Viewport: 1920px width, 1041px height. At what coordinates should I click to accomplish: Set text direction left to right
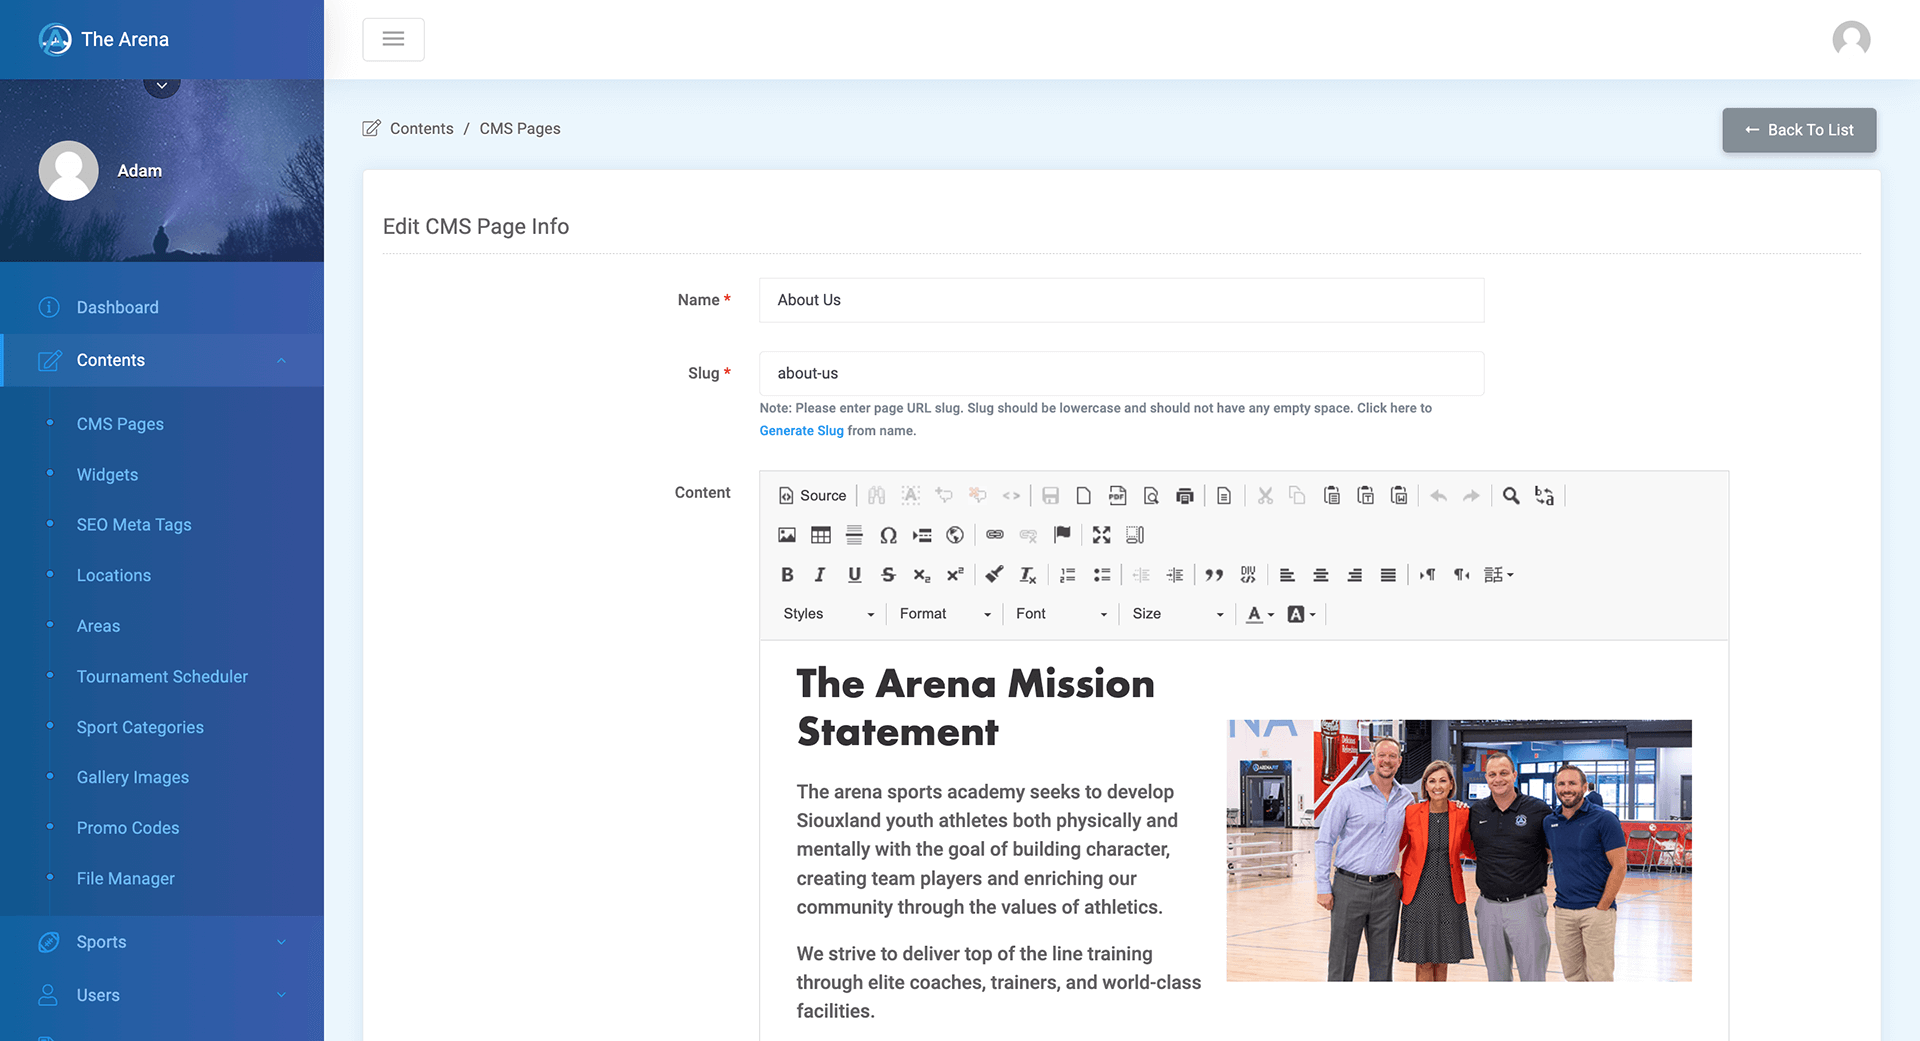click(x=1428, y=574)
